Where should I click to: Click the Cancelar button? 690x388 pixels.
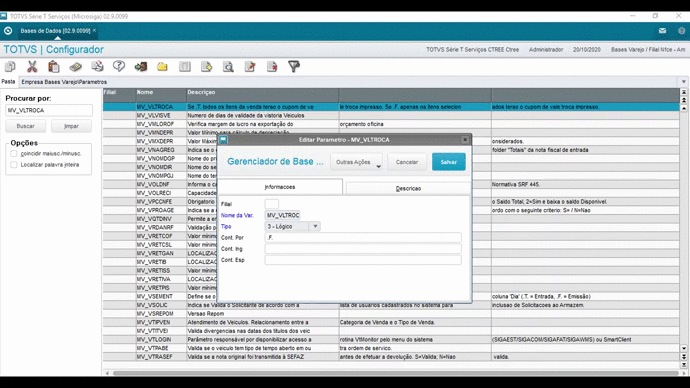click(x=407, y=162)
